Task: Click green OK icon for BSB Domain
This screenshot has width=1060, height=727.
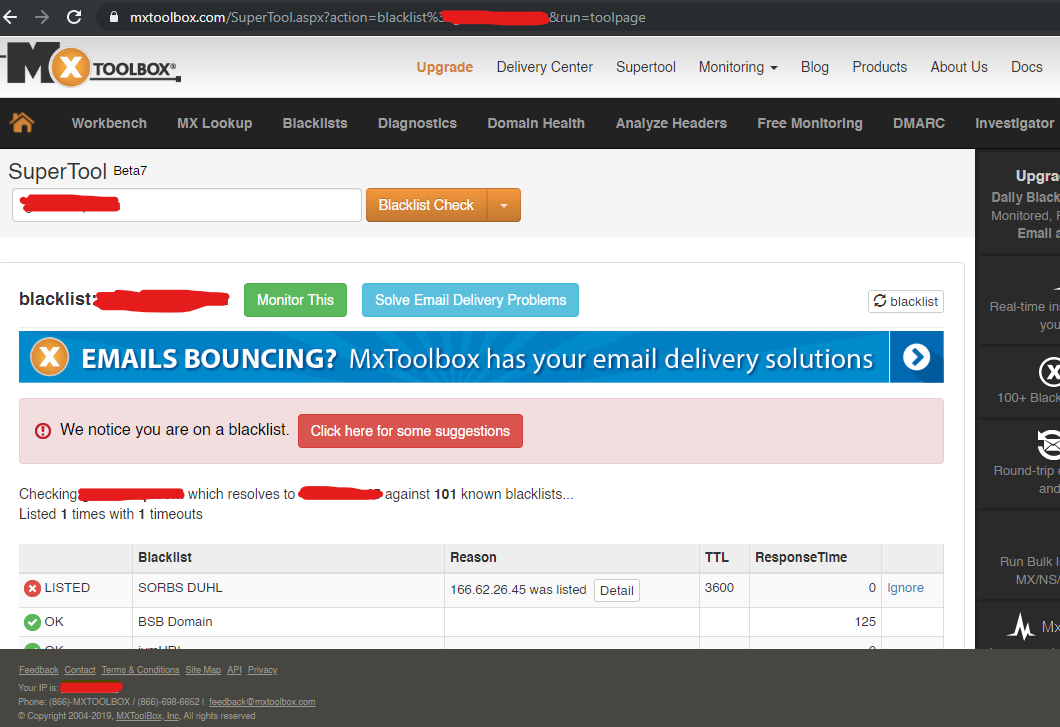Action: (x=32, y=622)
